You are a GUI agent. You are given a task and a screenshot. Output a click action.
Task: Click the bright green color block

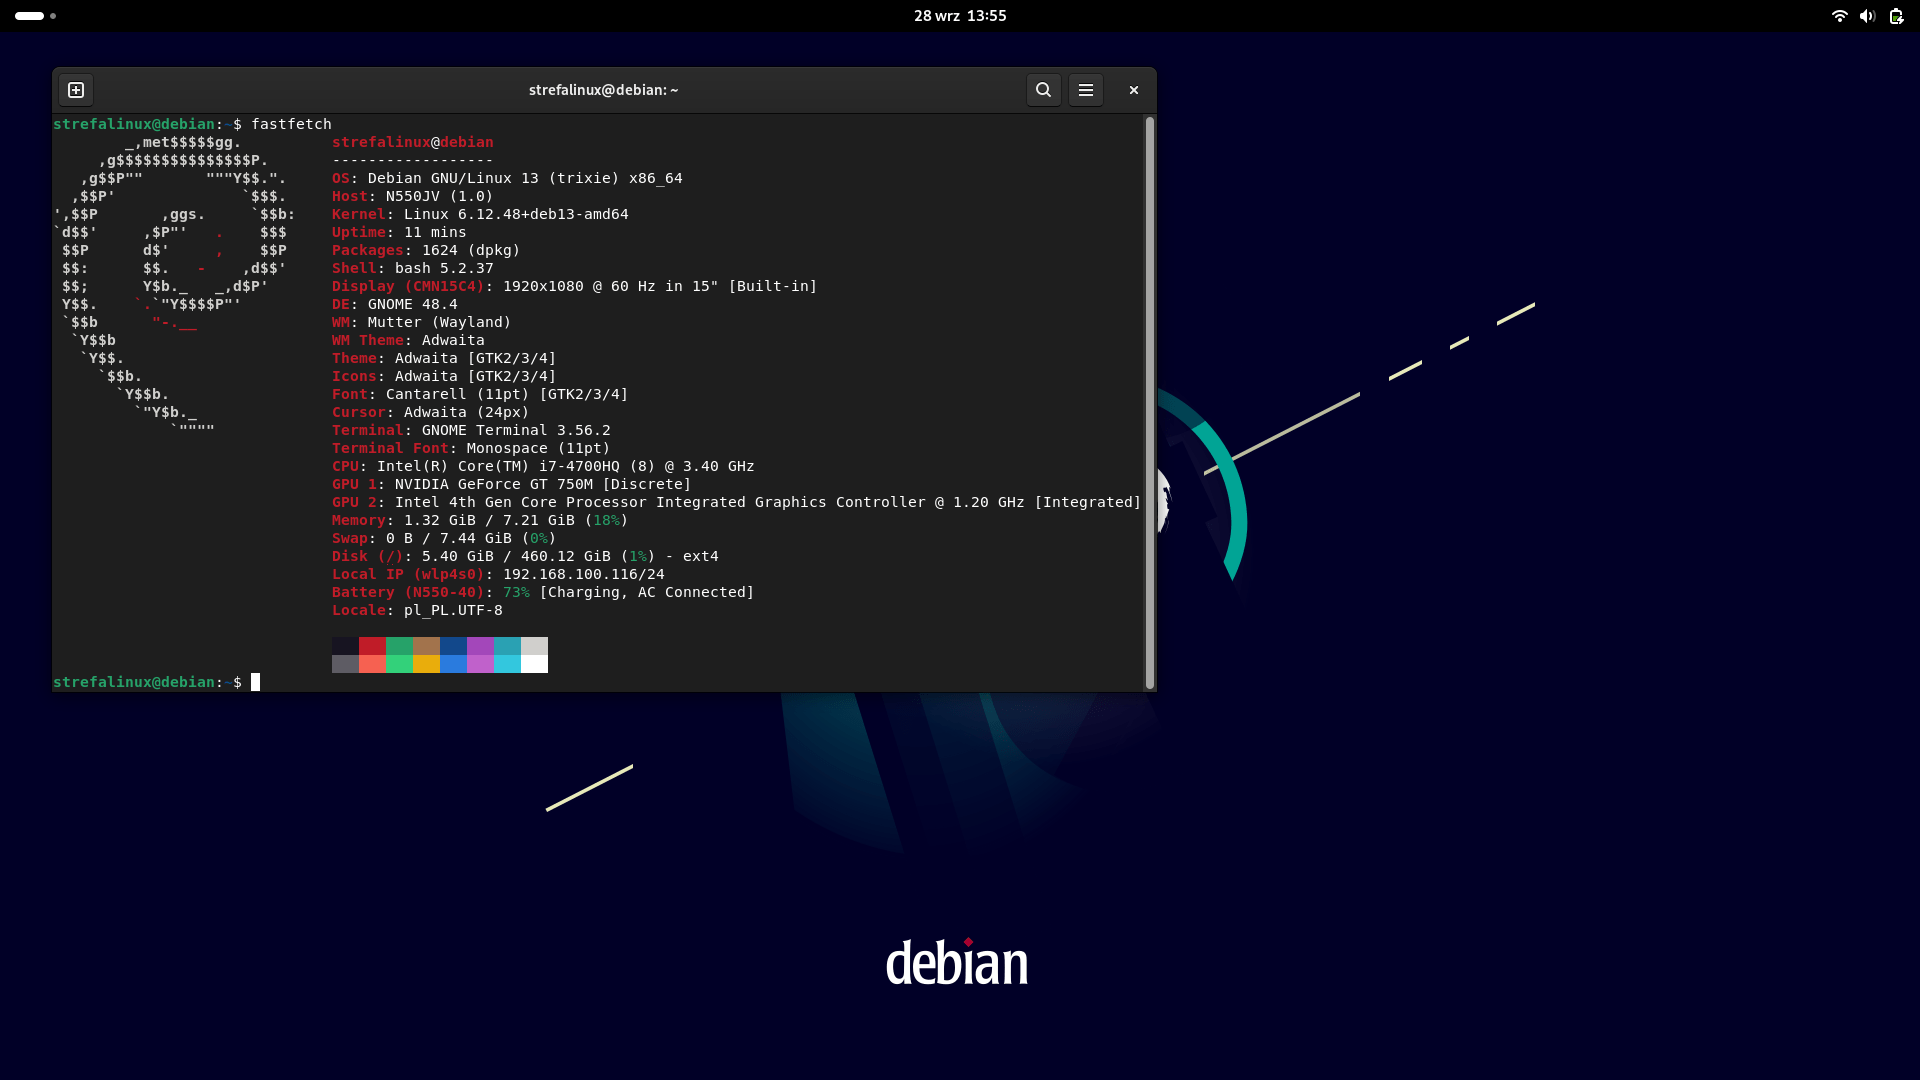point(399,664)
